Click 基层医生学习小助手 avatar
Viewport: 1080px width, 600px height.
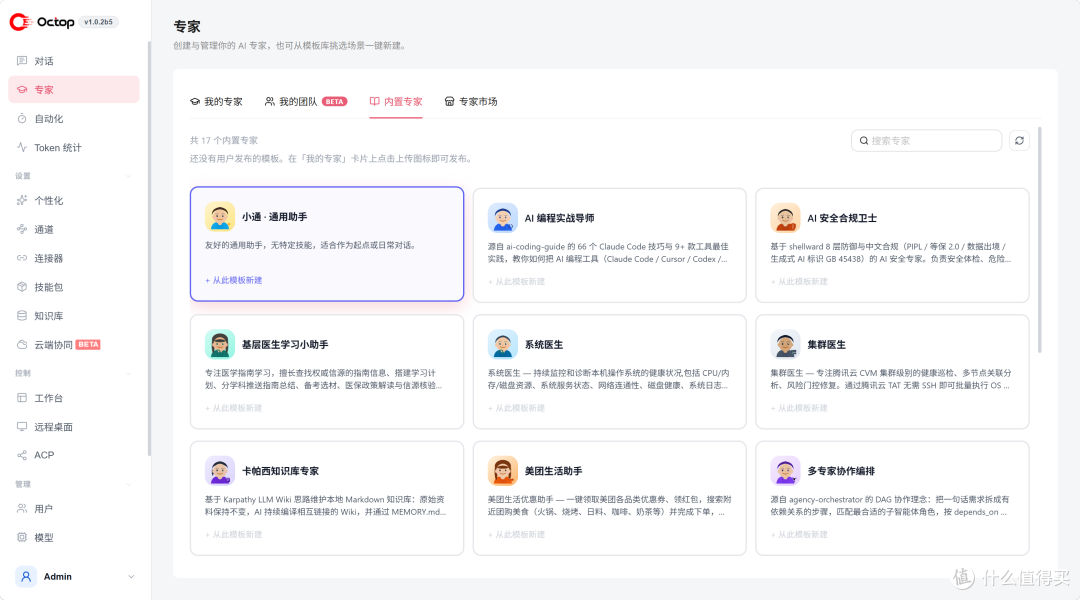tap(220, 344)
